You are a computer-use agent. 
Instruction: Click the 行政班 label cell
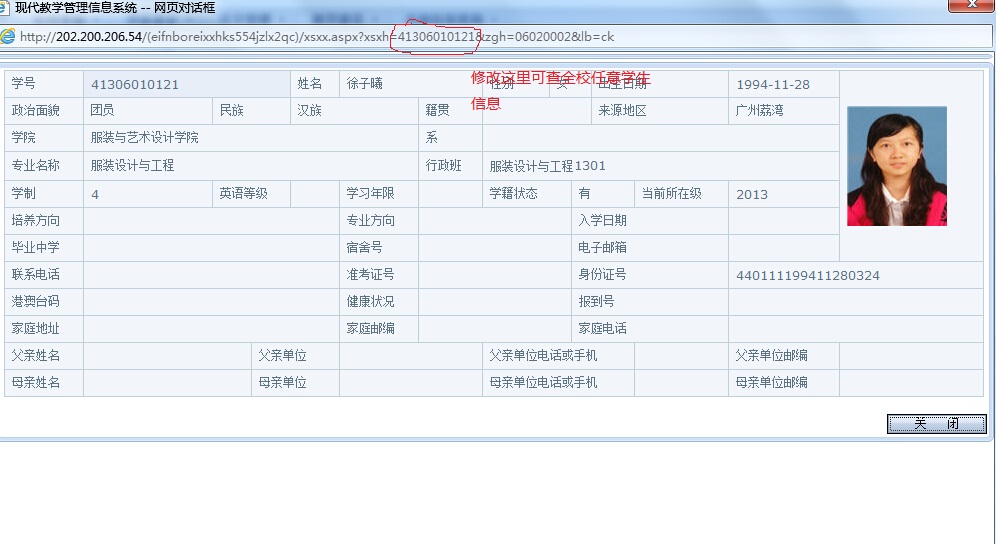click(450, 166)
